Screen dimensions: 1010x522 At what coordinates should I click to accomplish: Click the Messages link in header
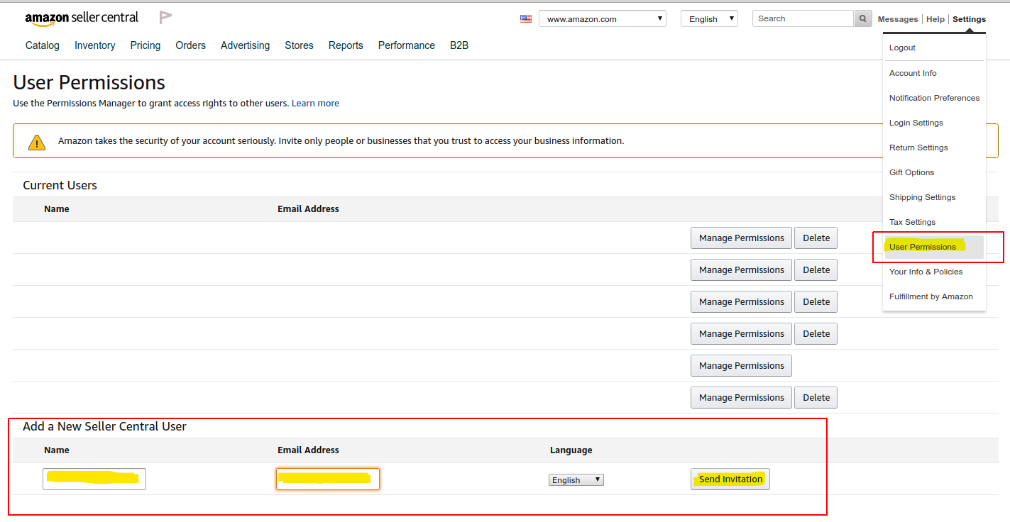897,19
